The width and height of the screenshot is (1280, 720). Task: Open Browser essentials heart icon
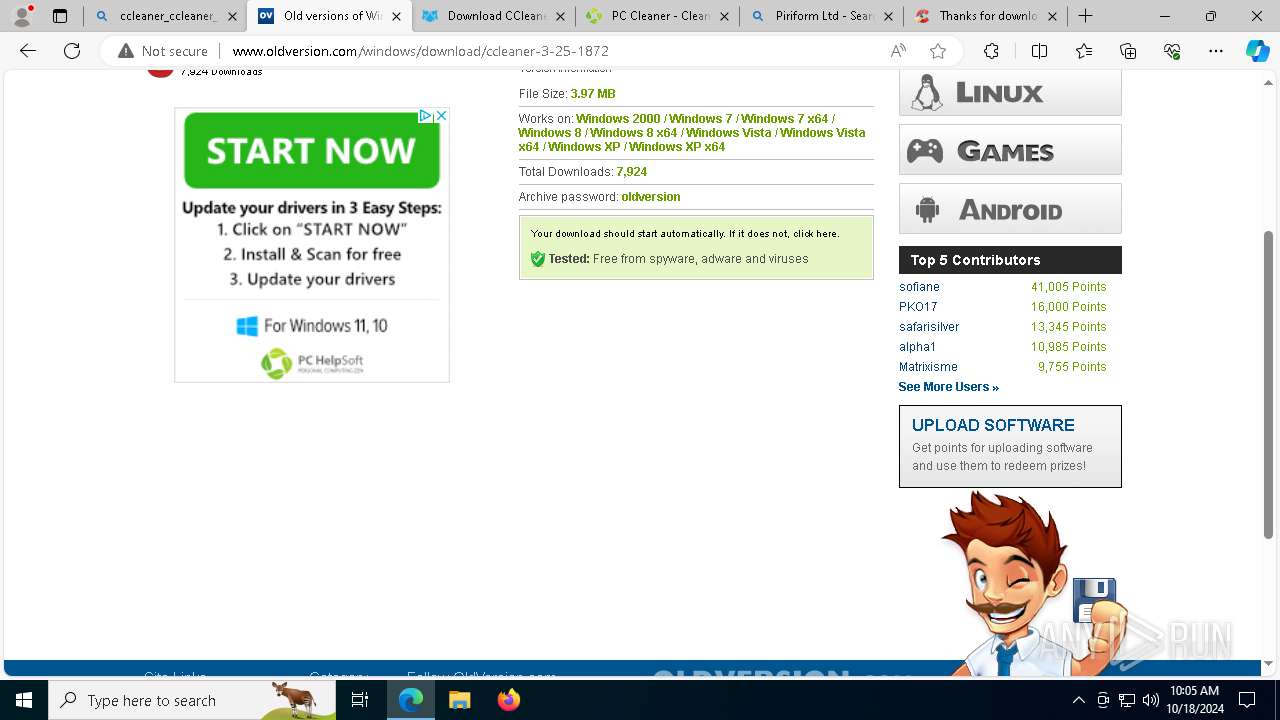(x=1172, y=51)
